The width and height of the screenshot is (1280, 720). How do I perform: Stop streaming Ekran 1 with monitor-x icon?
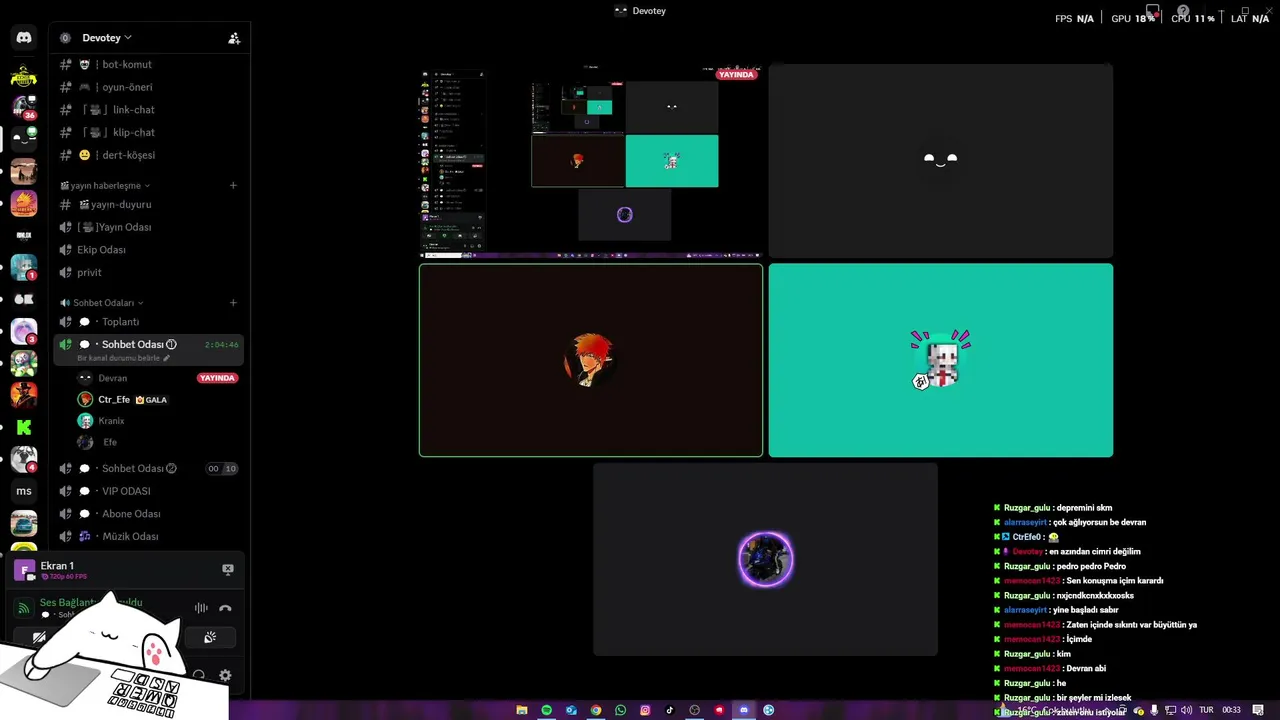(228, 569)
